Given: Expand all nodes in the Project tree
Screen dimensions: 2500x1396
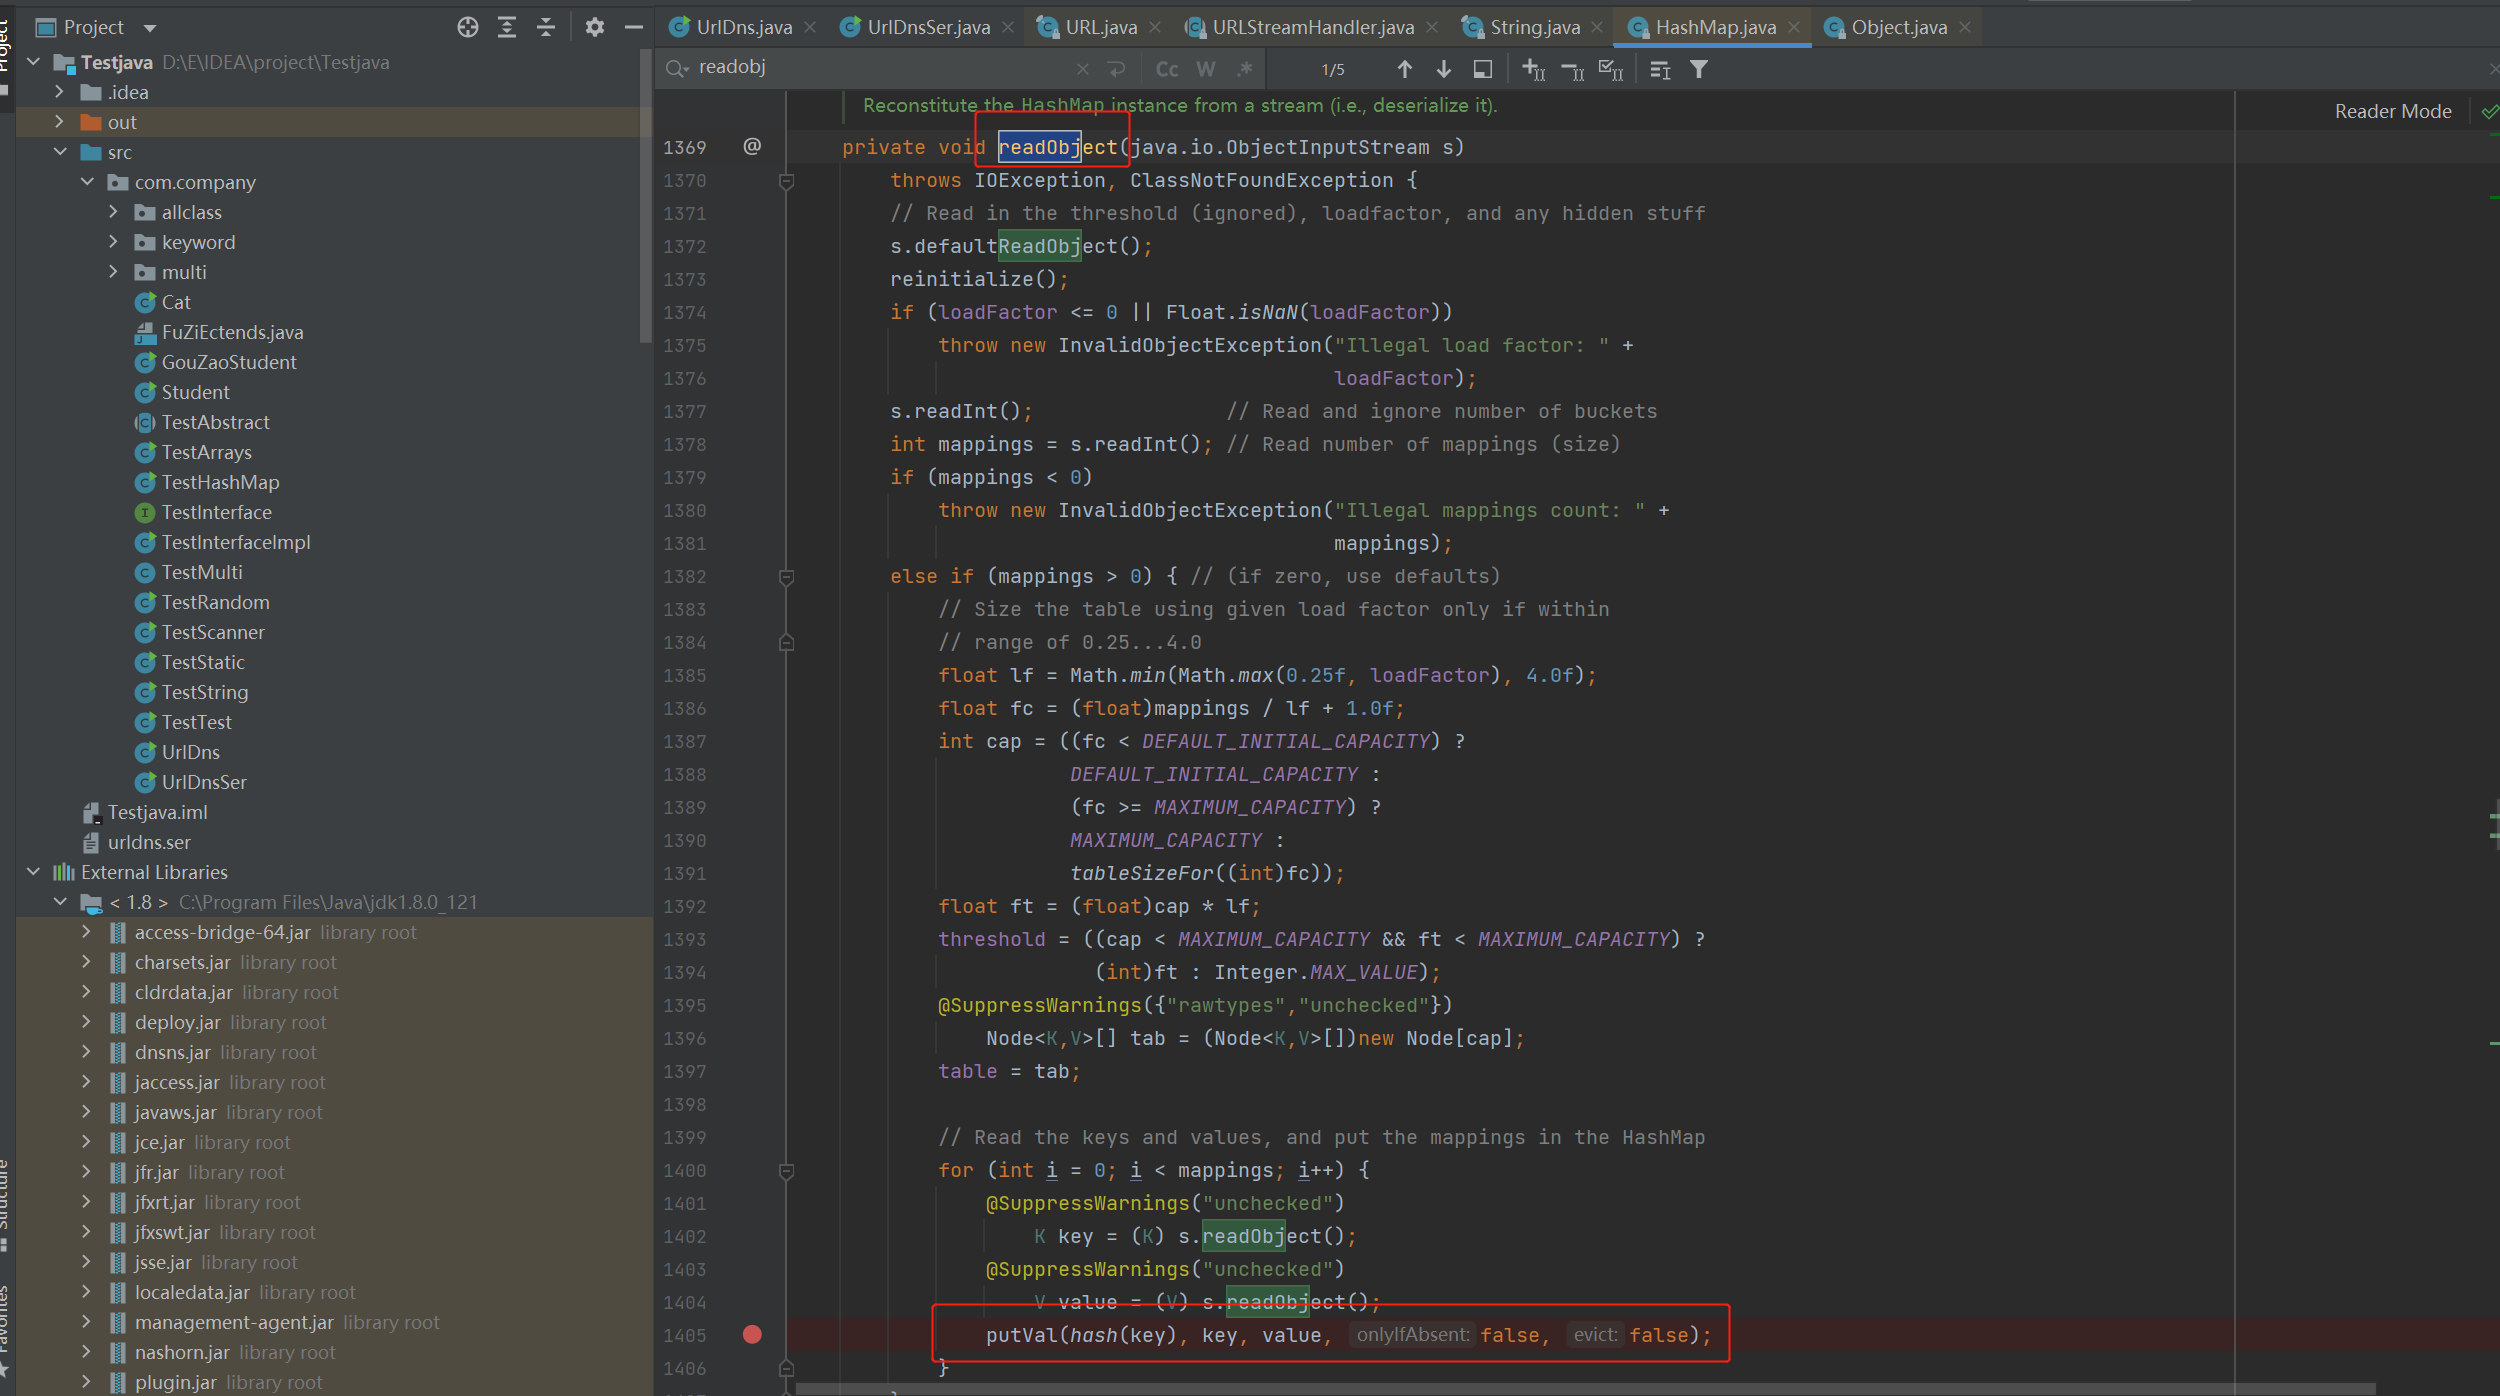Looking at the screenshot, I should pyautogui.click(x=507, y=27).
